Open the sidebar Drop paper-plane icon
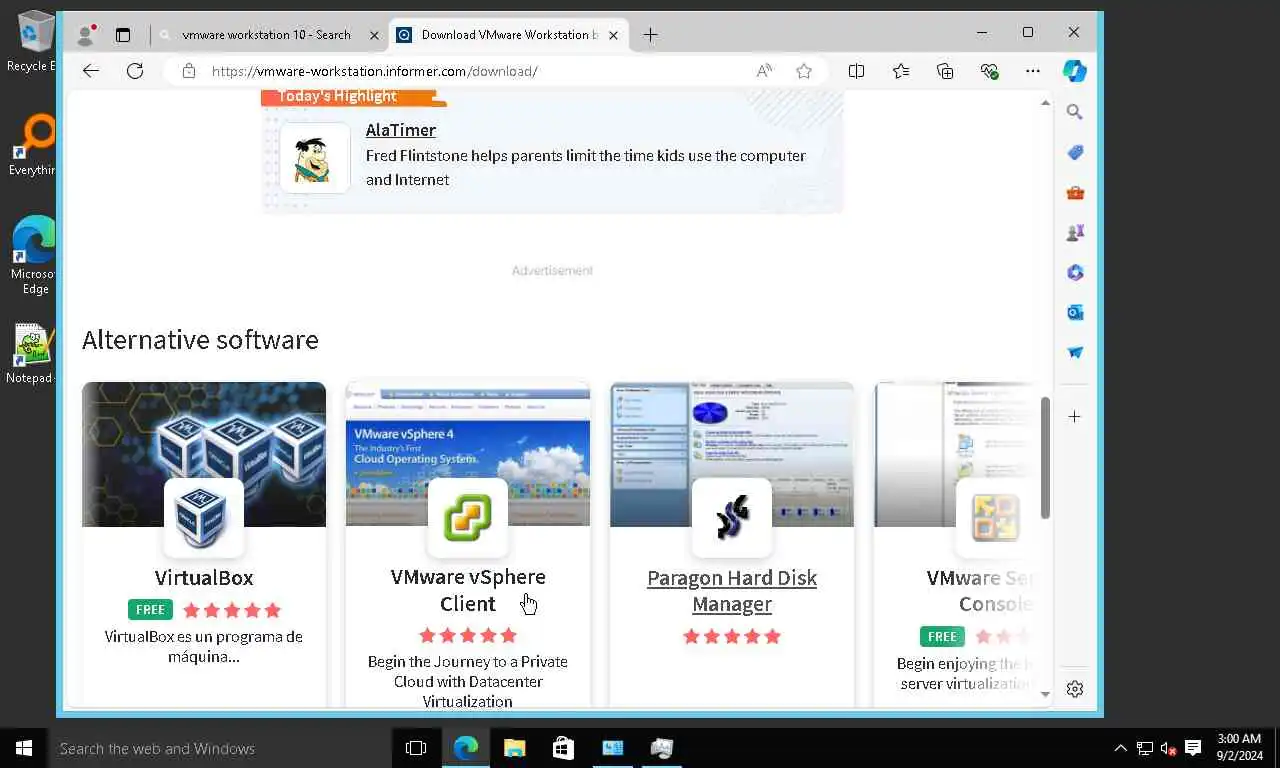The height and width of the screenshot is (768, 1280). point(1075,352)
